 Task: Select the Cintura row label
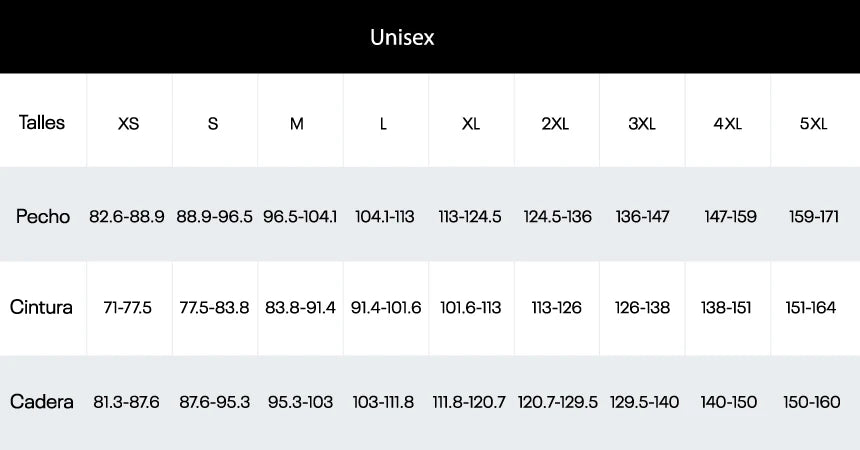[42, 307]
